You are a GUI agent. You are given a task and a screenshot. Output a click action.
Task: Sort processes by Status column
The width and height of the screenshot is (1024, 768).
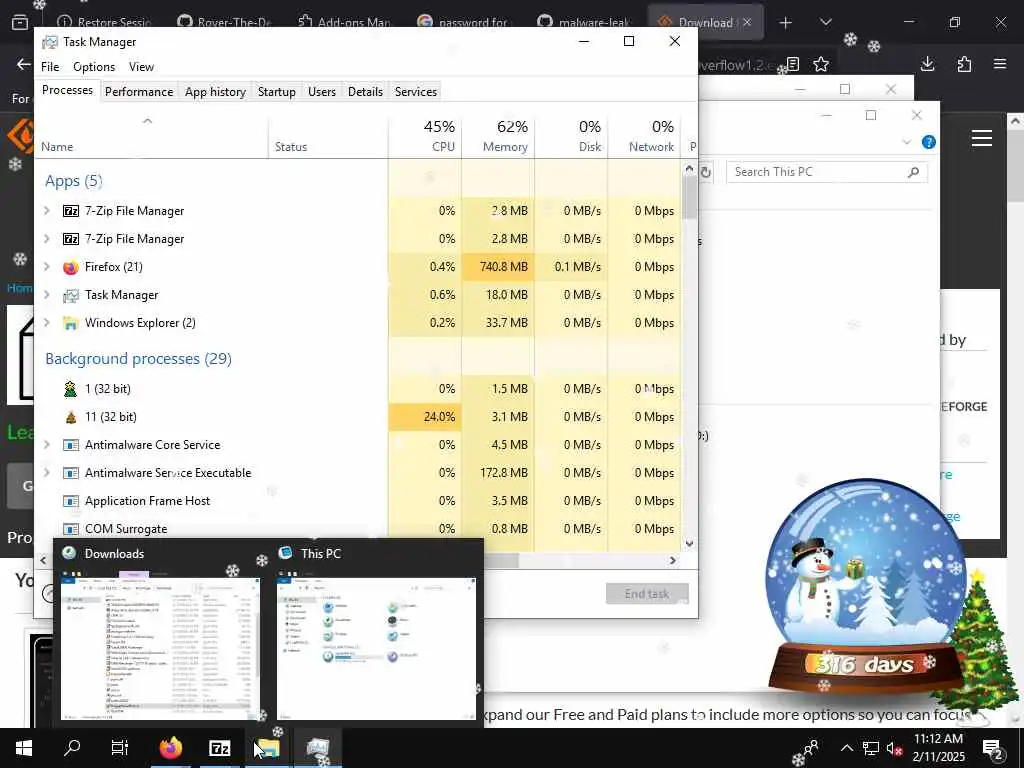(x=328, y=136)
